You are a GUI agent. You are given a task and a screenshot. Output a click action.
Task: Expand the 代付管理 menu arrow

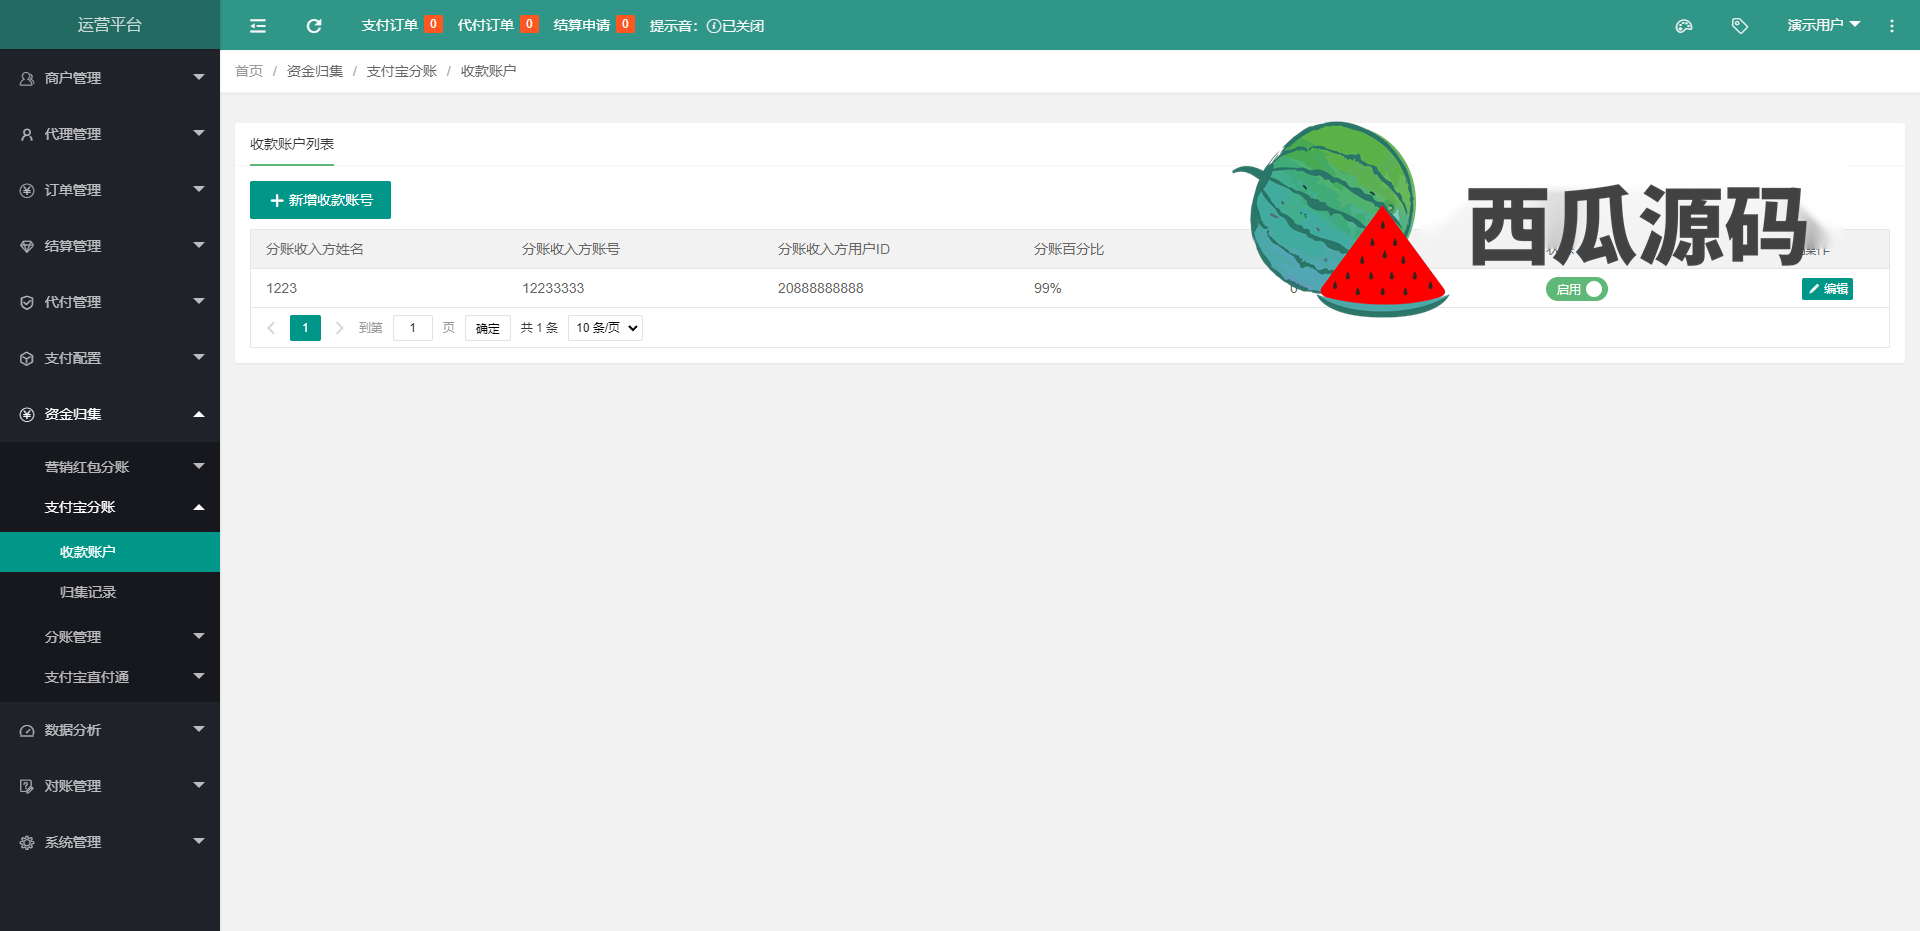coord(199,301)
